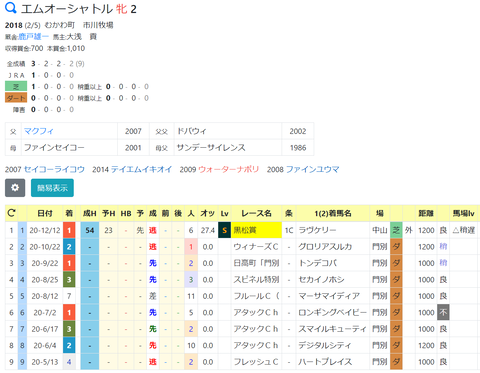Click winner name ハートプレイス

[x=325, y=362]
